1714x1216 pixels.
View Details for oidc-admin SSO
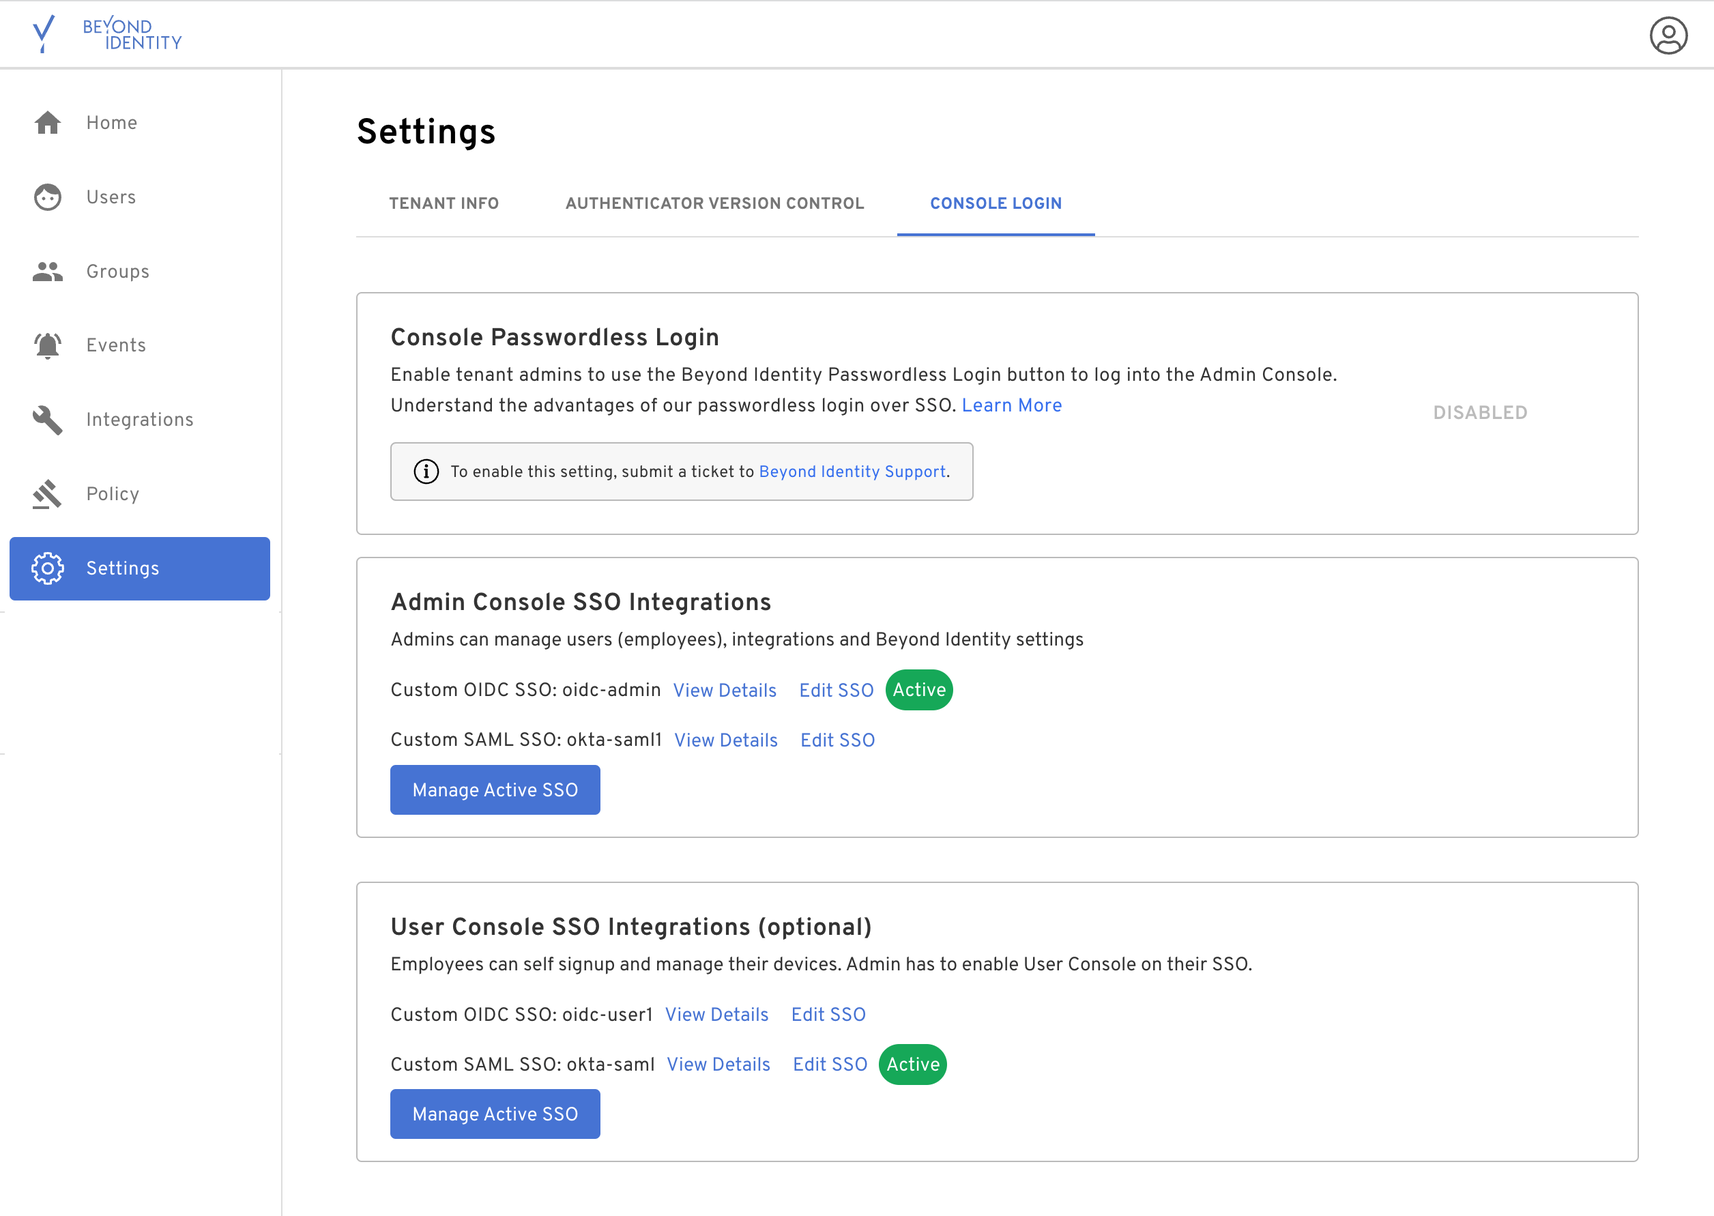tap(724, 691)
